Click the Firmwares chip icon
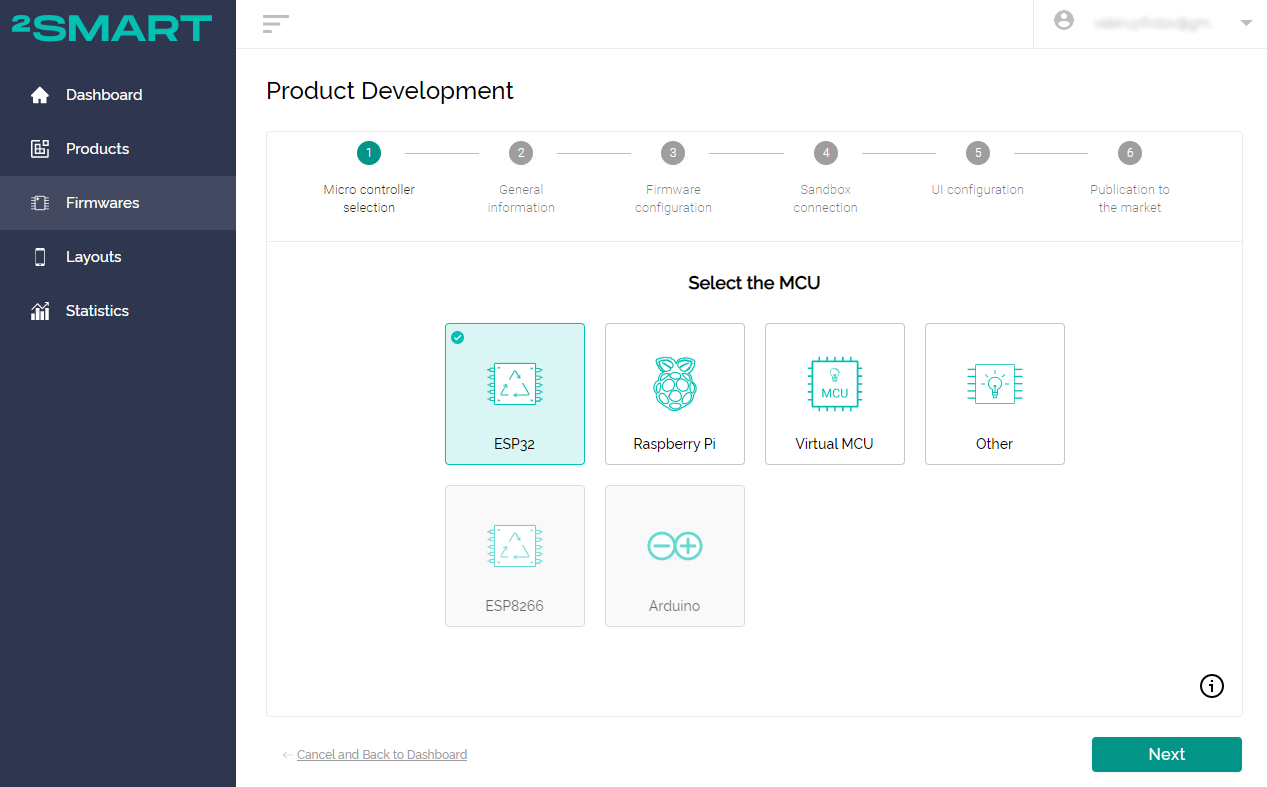The width and height of the screenshot is (1267, 787). point(40,203)
